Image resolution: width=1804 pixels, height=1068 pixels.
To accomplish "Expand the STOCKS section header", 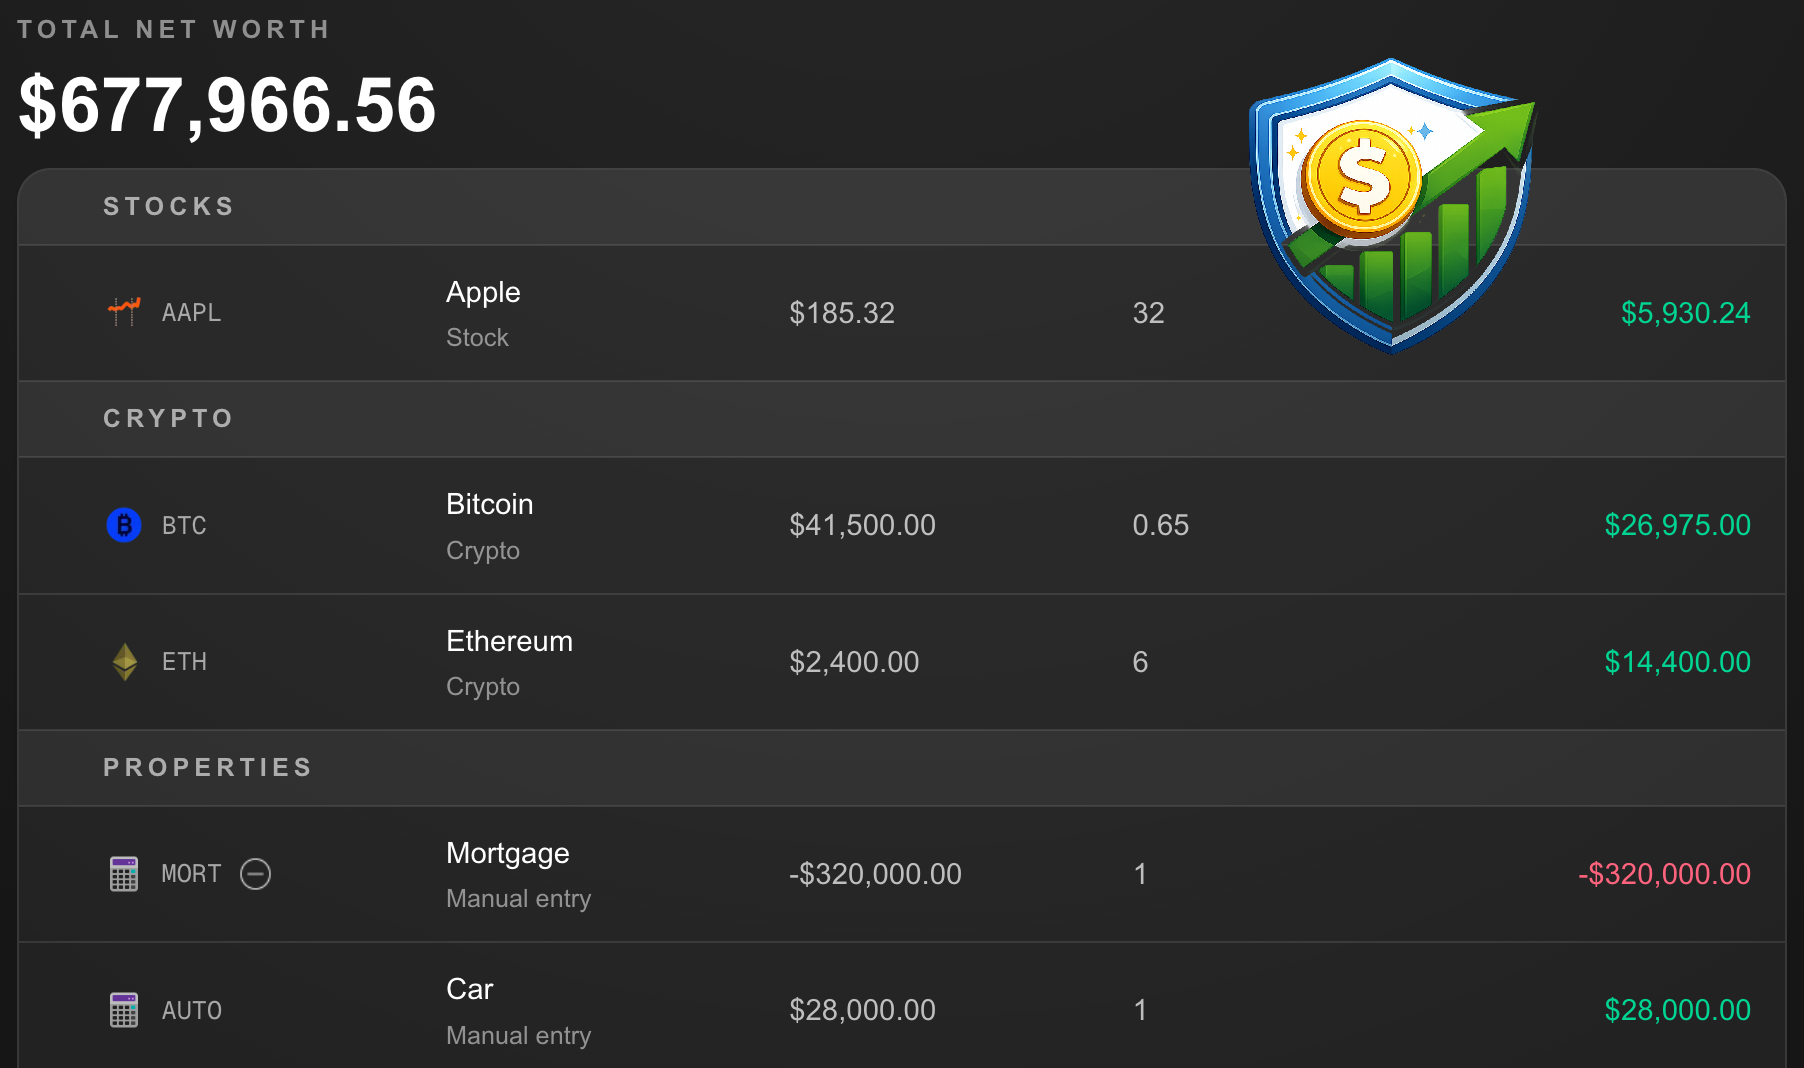I will pyautogui.click(x=168, y=207).
